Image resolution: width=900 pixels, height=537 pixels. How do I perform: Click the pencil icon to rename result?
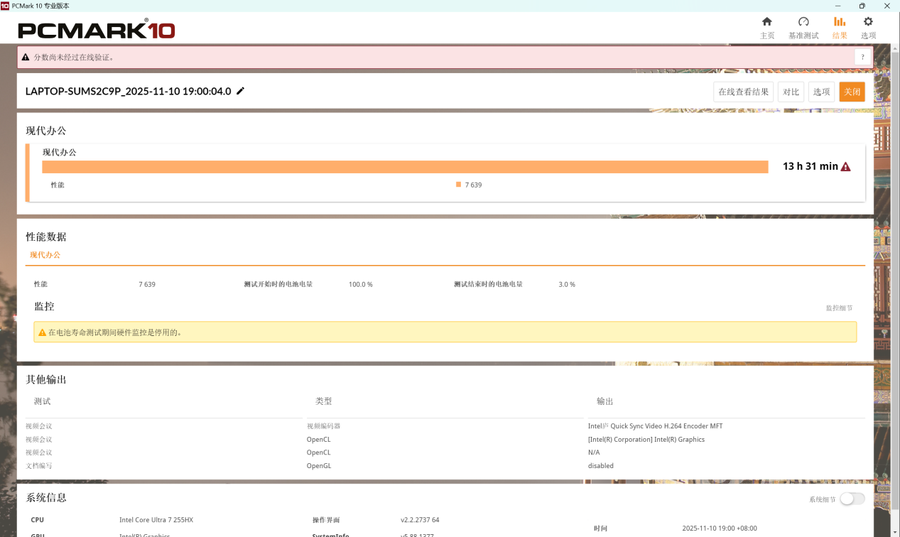(x=241, y=91)
